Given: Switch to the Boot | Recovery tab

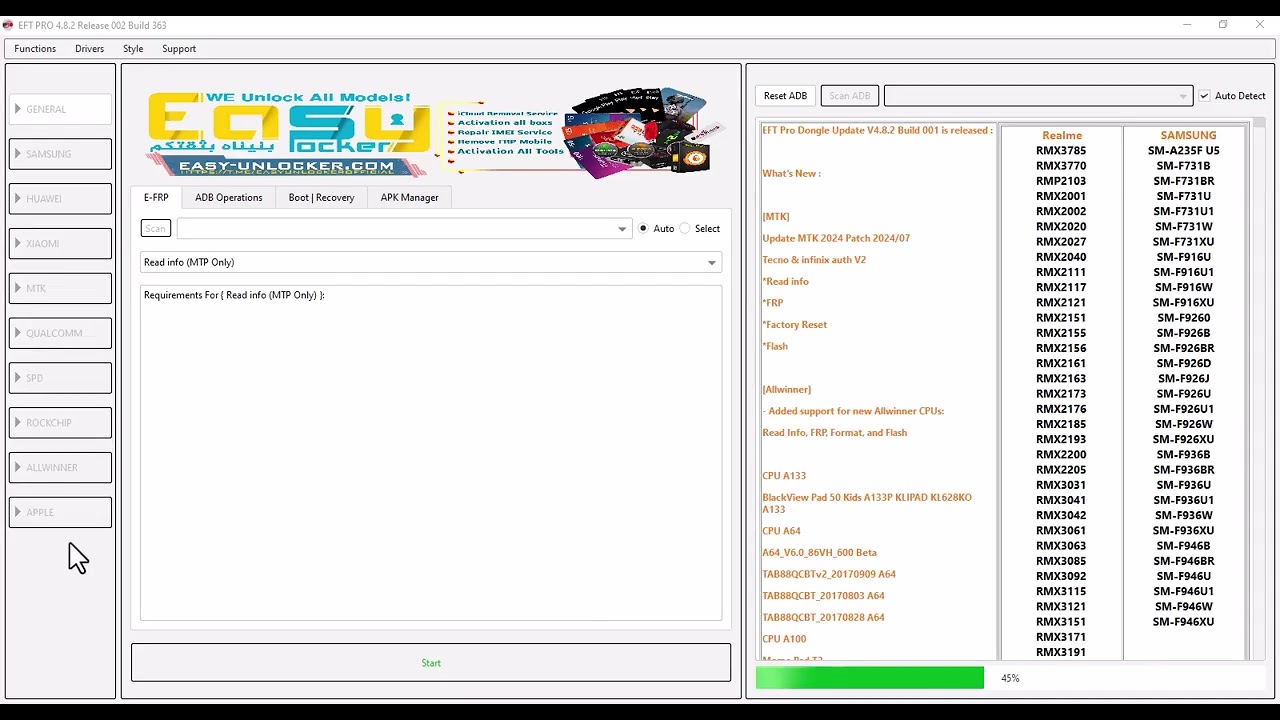Looking at the screenshot, I should coord(321,197).
